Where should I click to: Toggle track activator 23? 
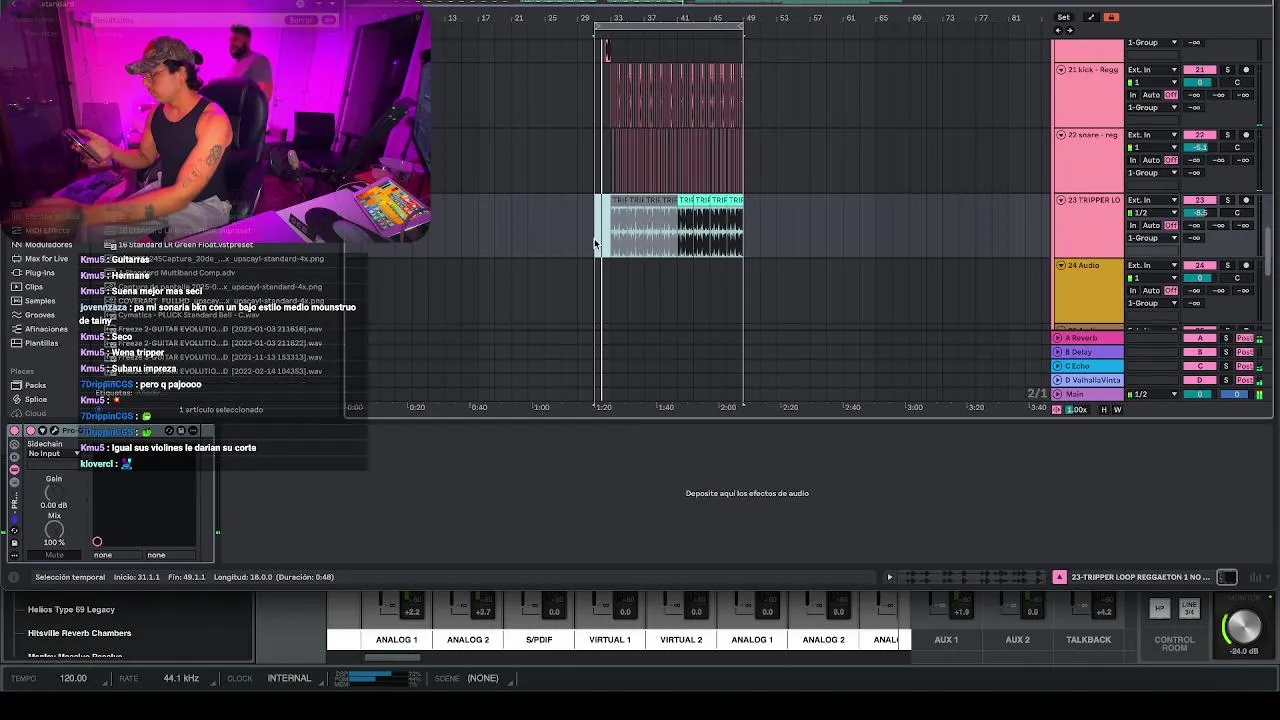1200,200
